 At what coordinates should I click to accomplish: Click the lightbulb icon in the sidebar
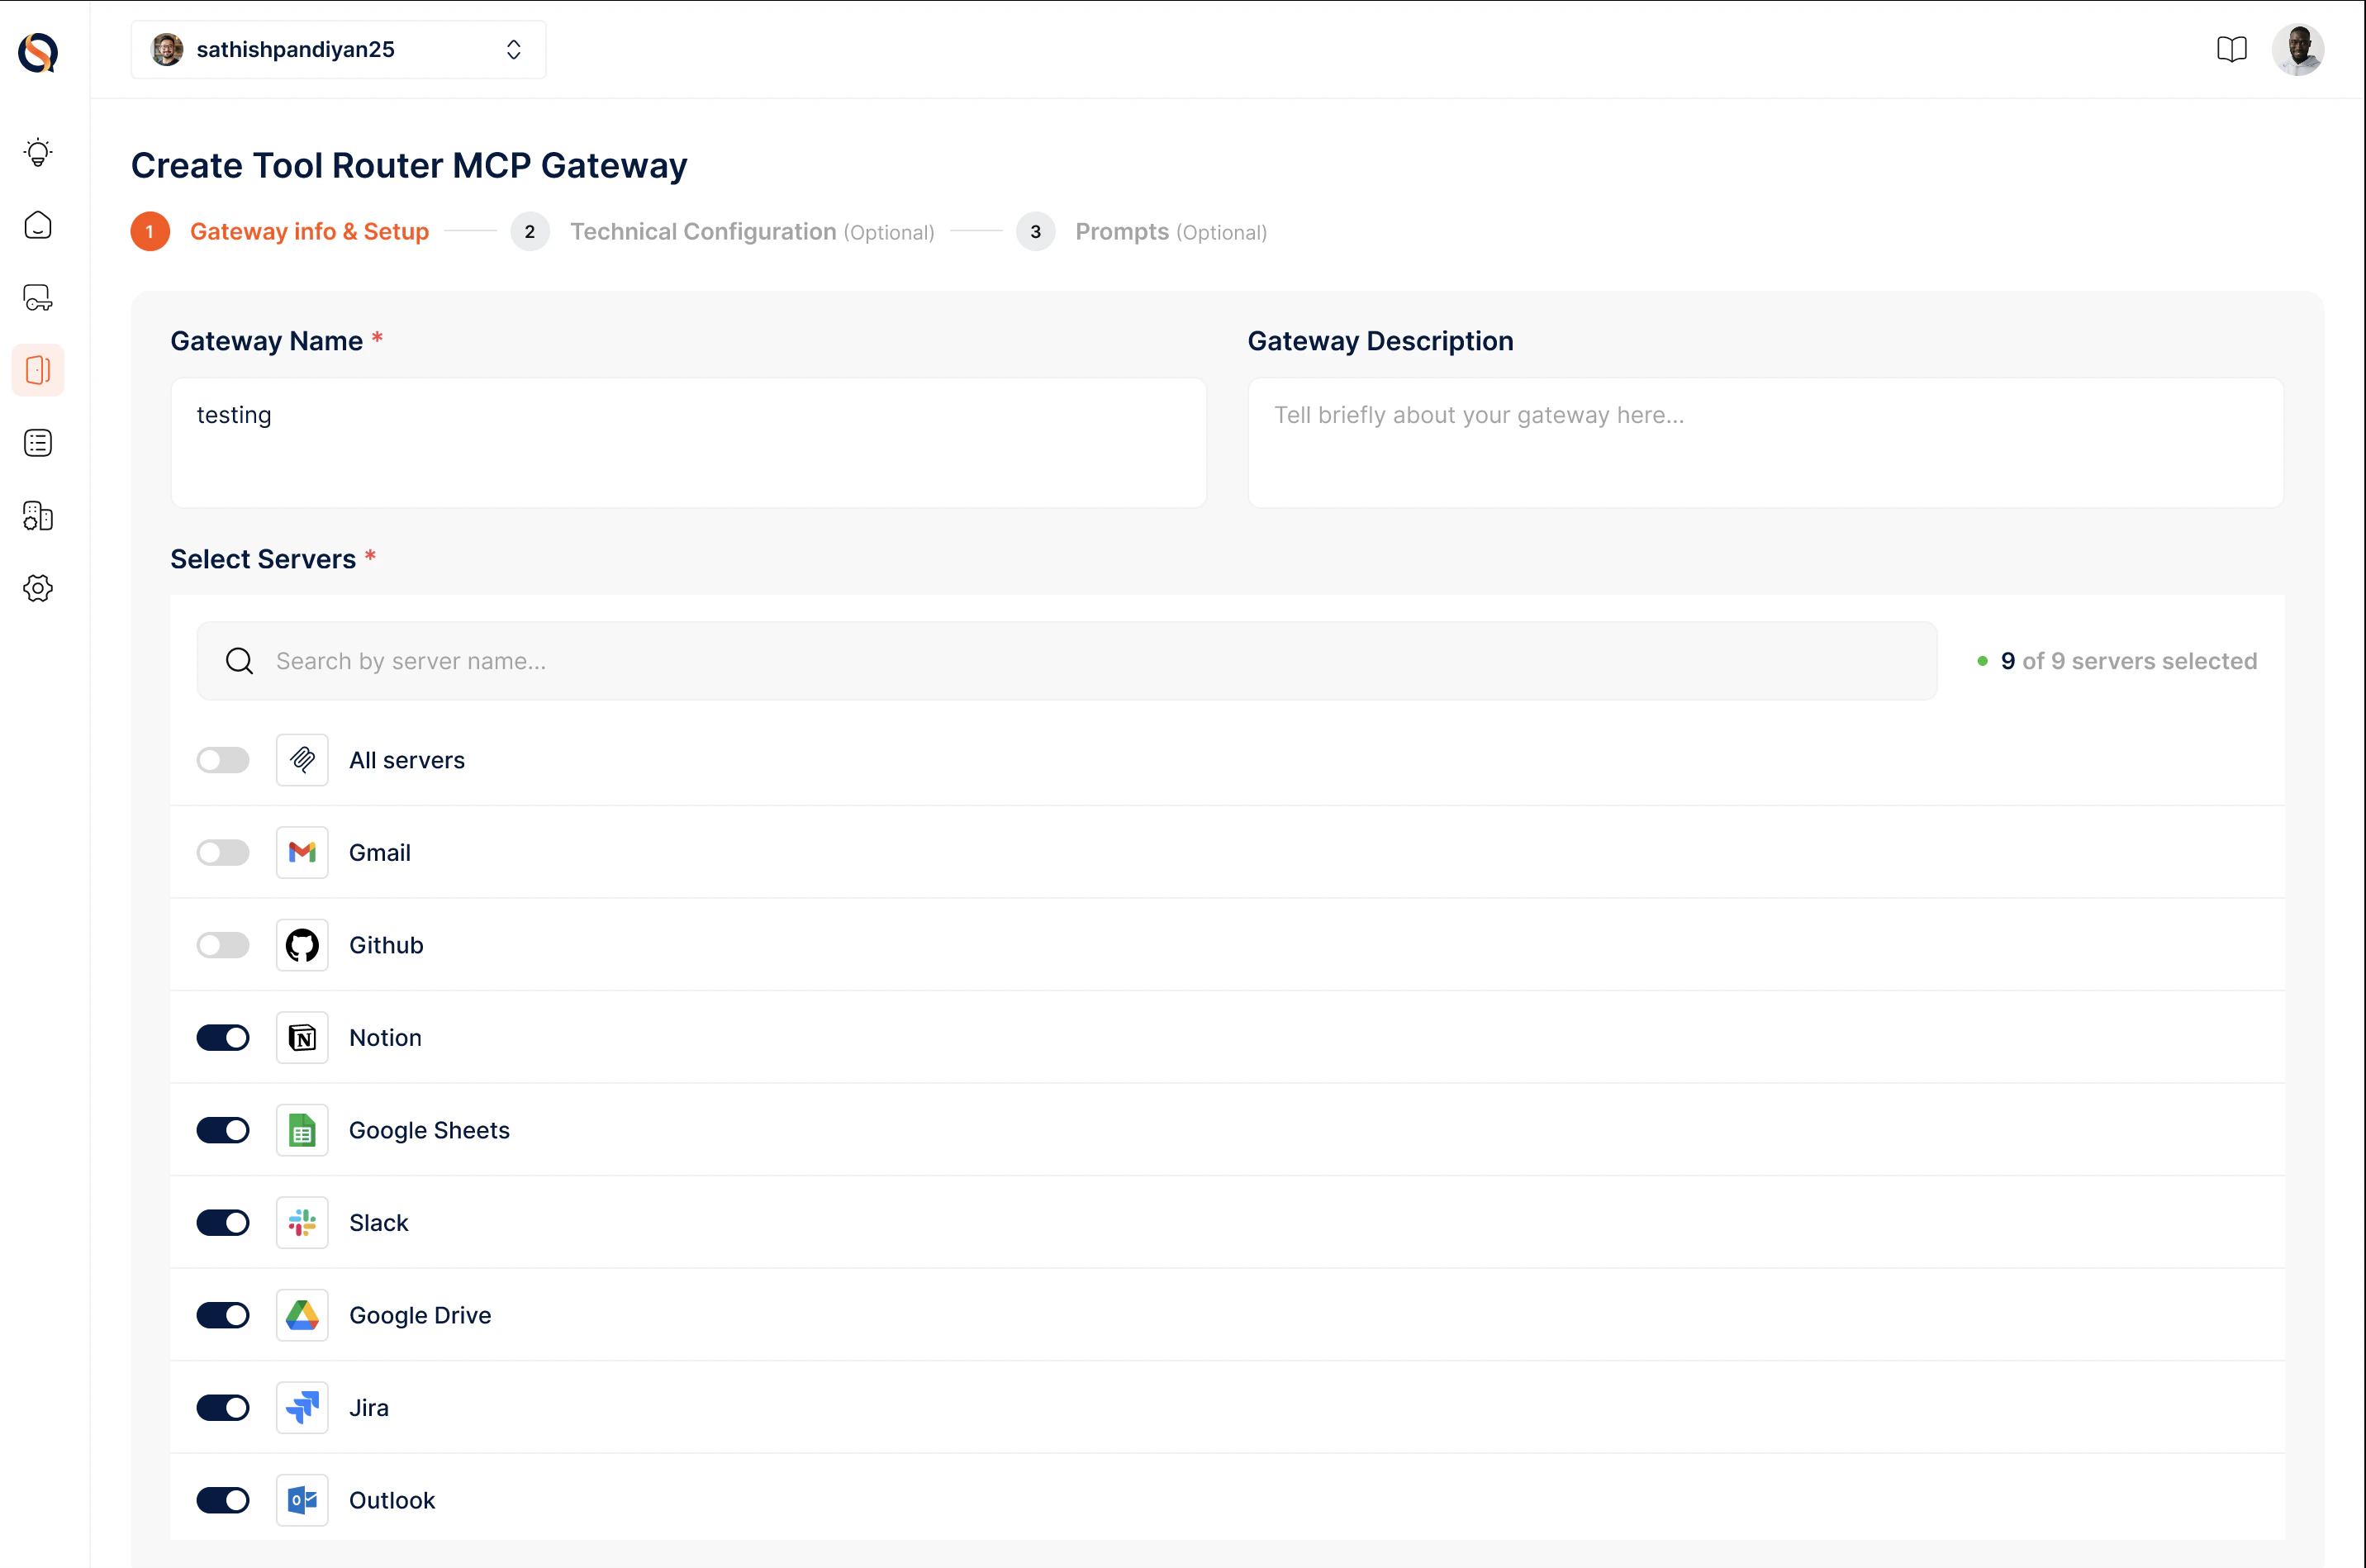(38, 152)
